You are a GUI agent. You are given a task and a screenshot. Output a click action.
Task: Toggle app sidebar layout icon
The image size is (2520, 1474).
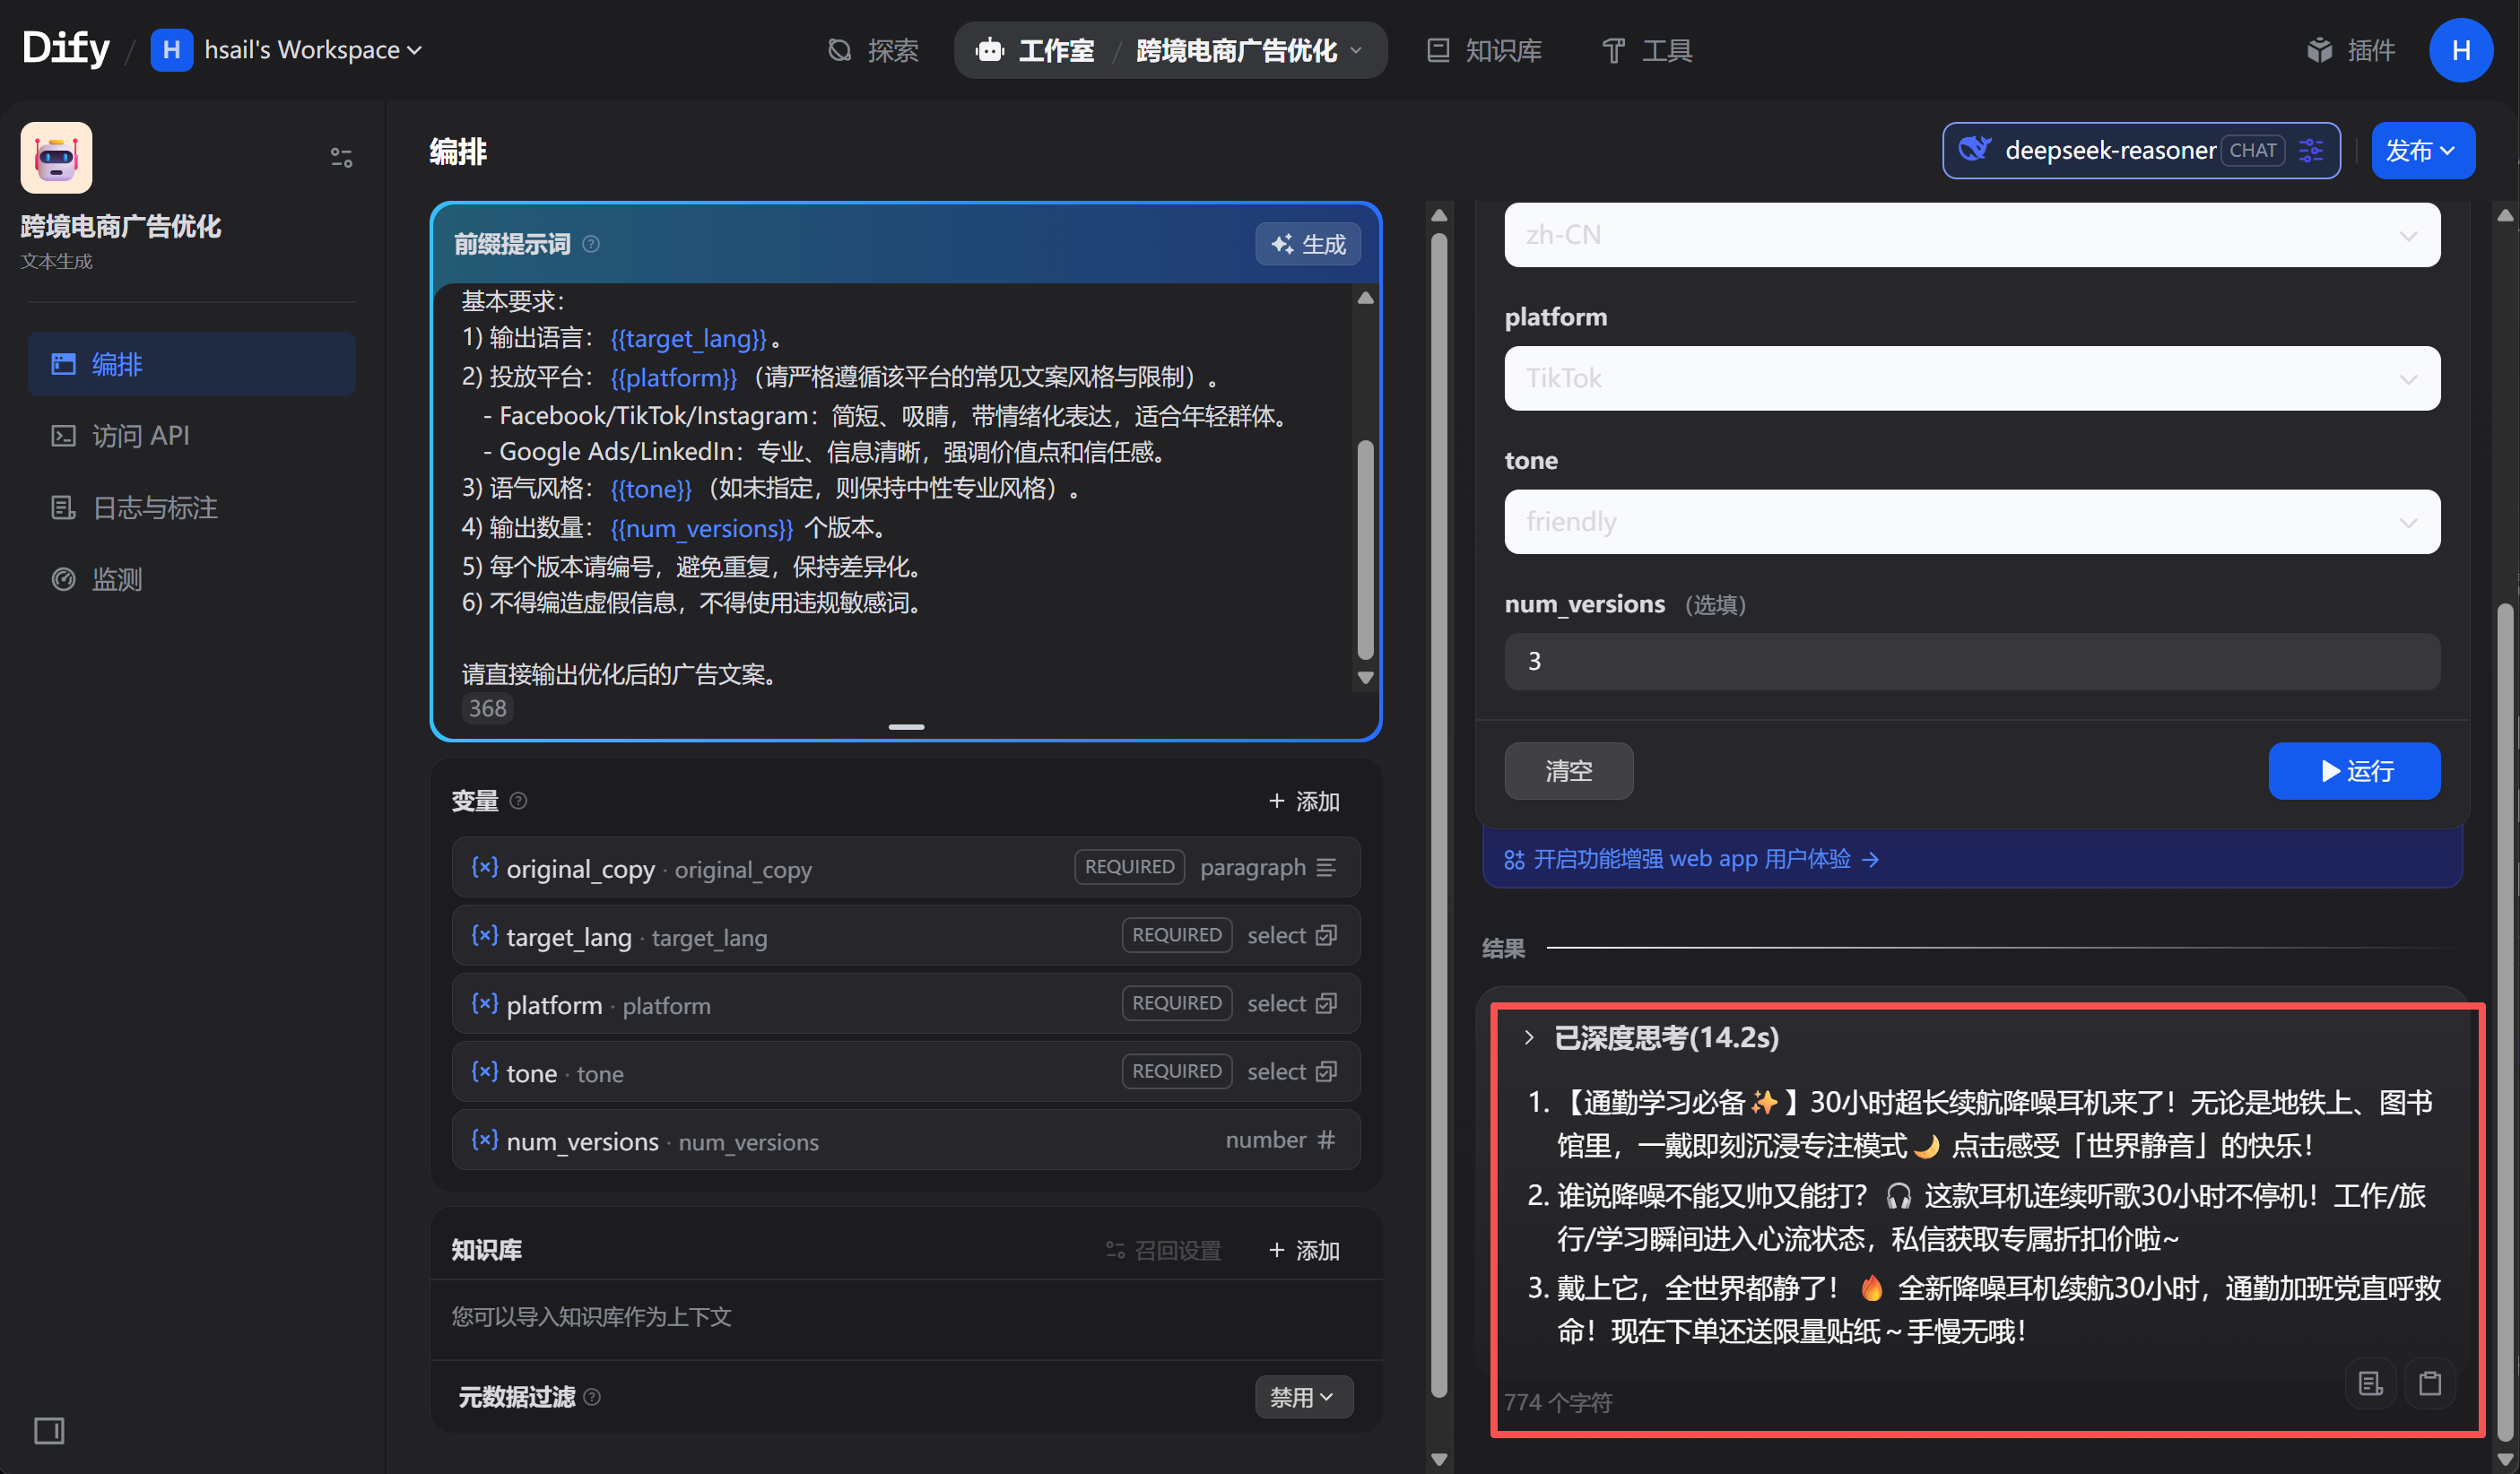[x=341, y=157]
